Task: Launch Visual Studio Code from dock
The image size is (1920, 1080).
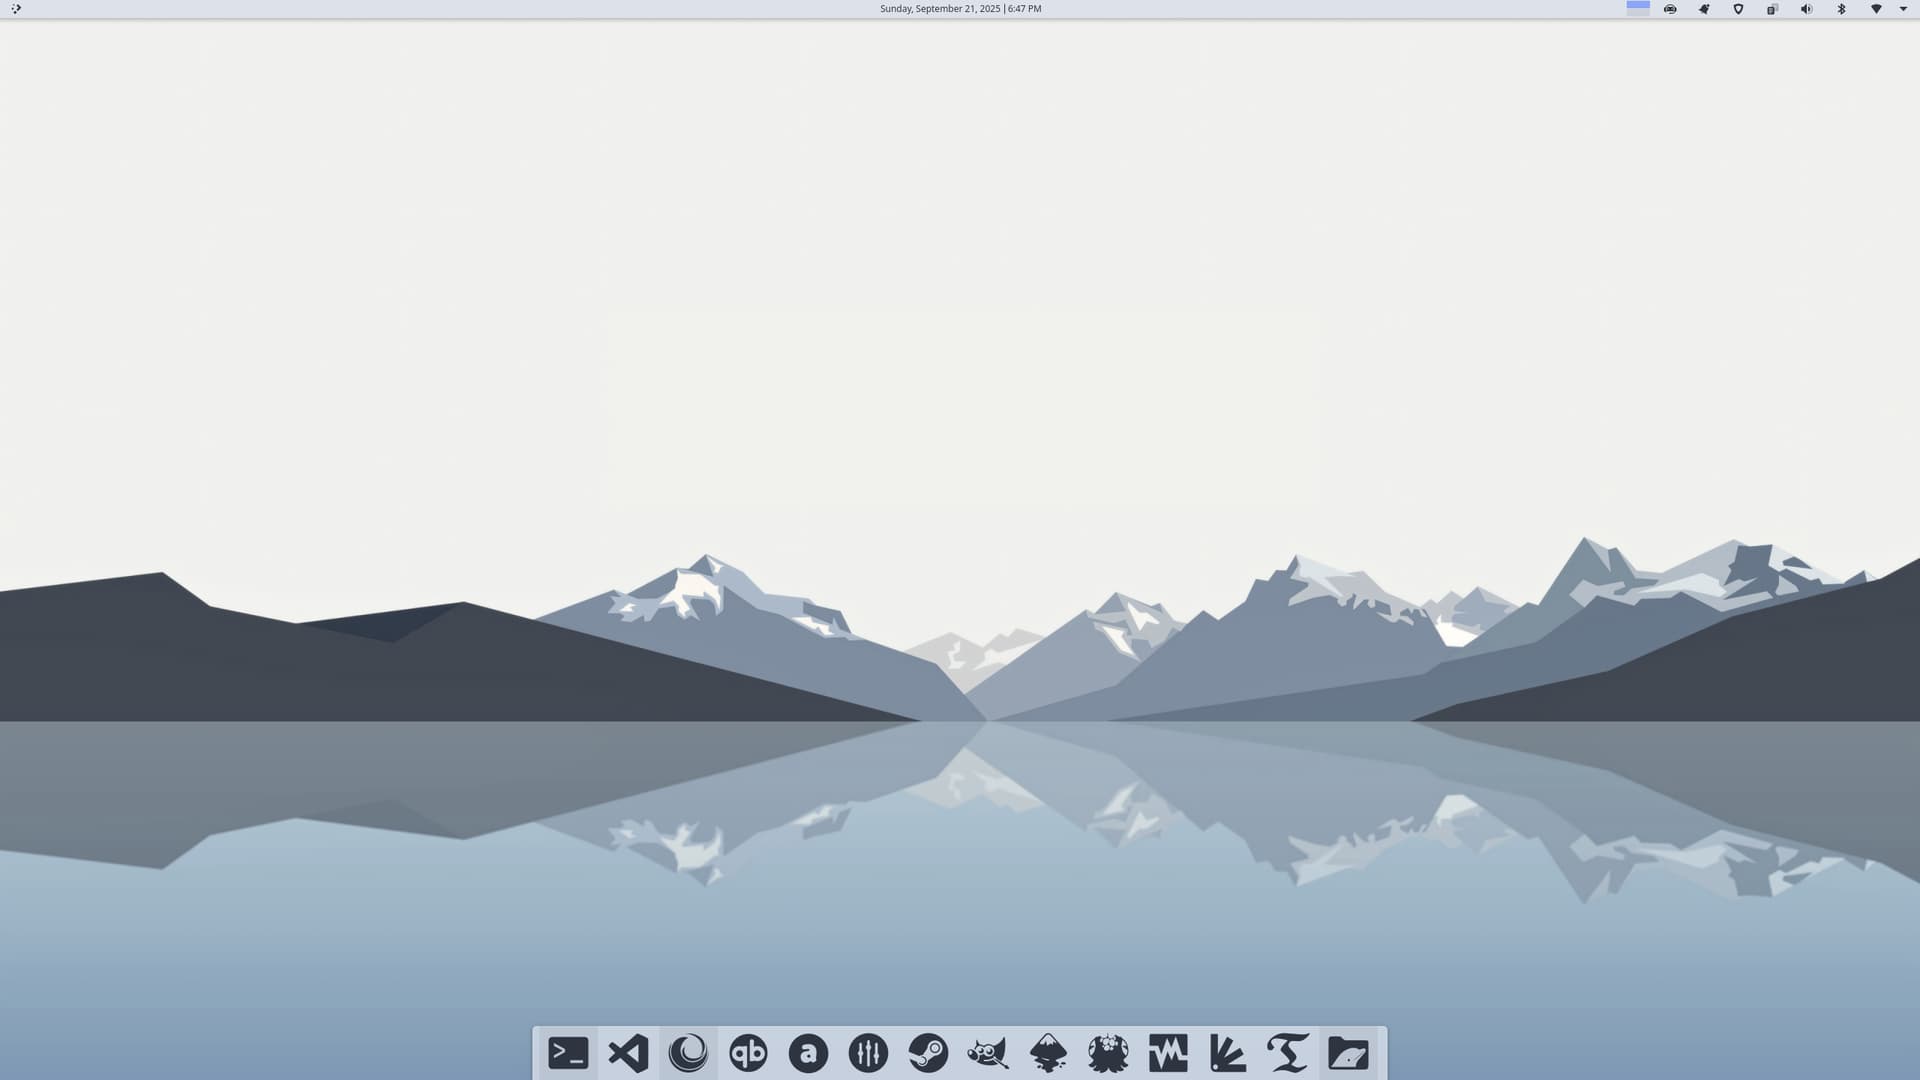Action: point(628,1053)
